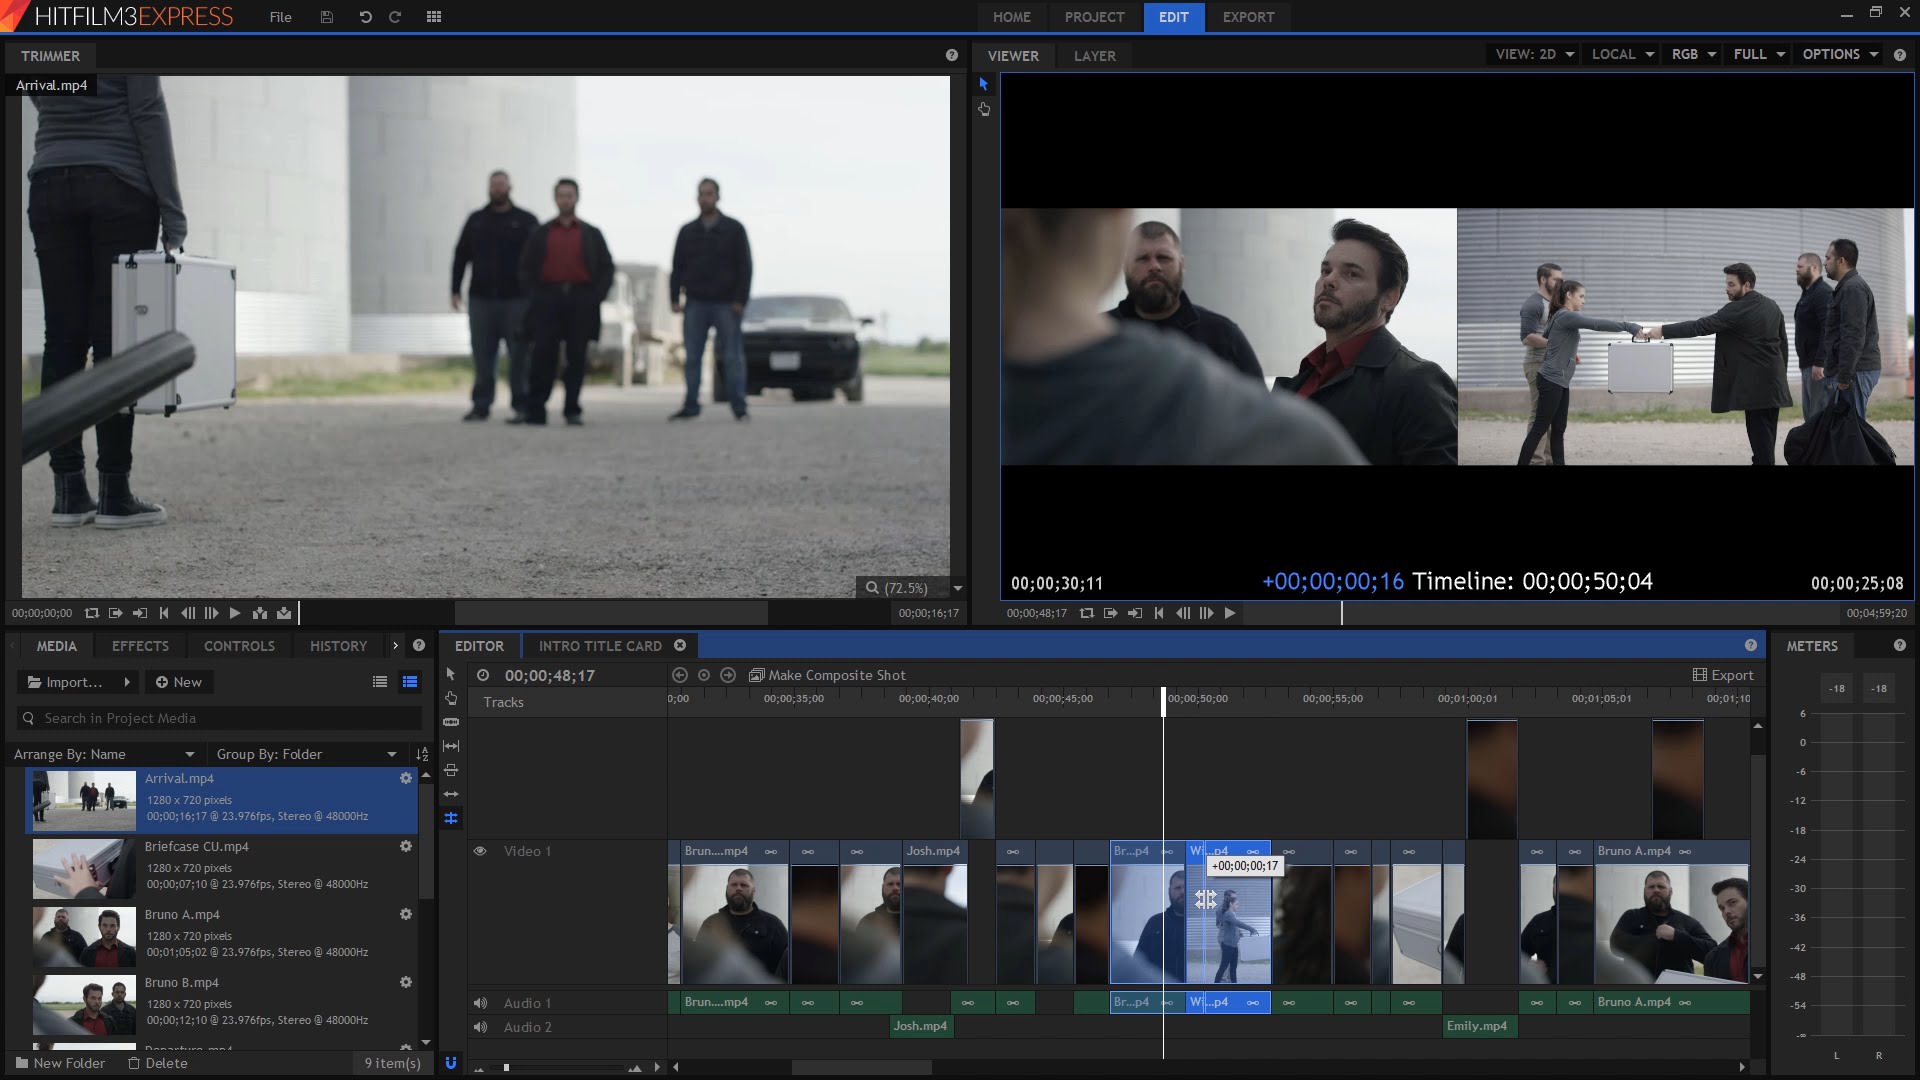Toggle Audio 1 track mute button
The width and height of the screenshot is (1920, 1080).
tap(479, 1002)
